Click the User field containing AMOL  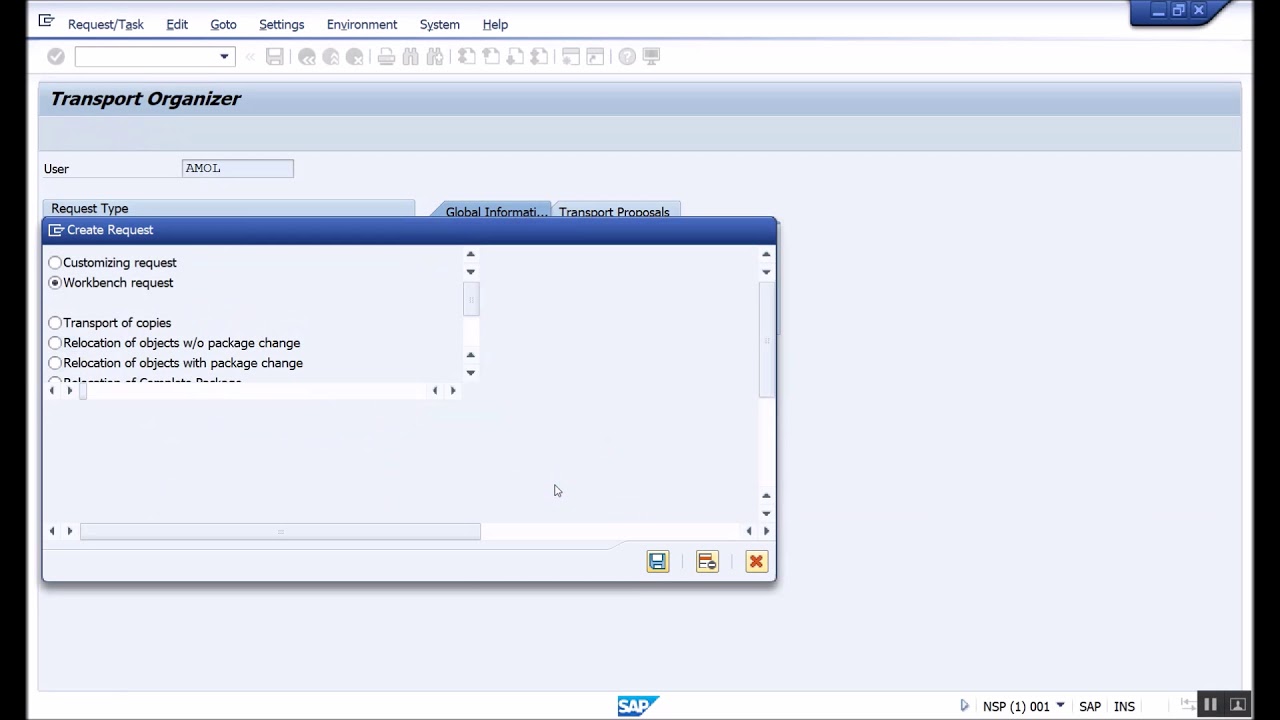click(238, 168)
